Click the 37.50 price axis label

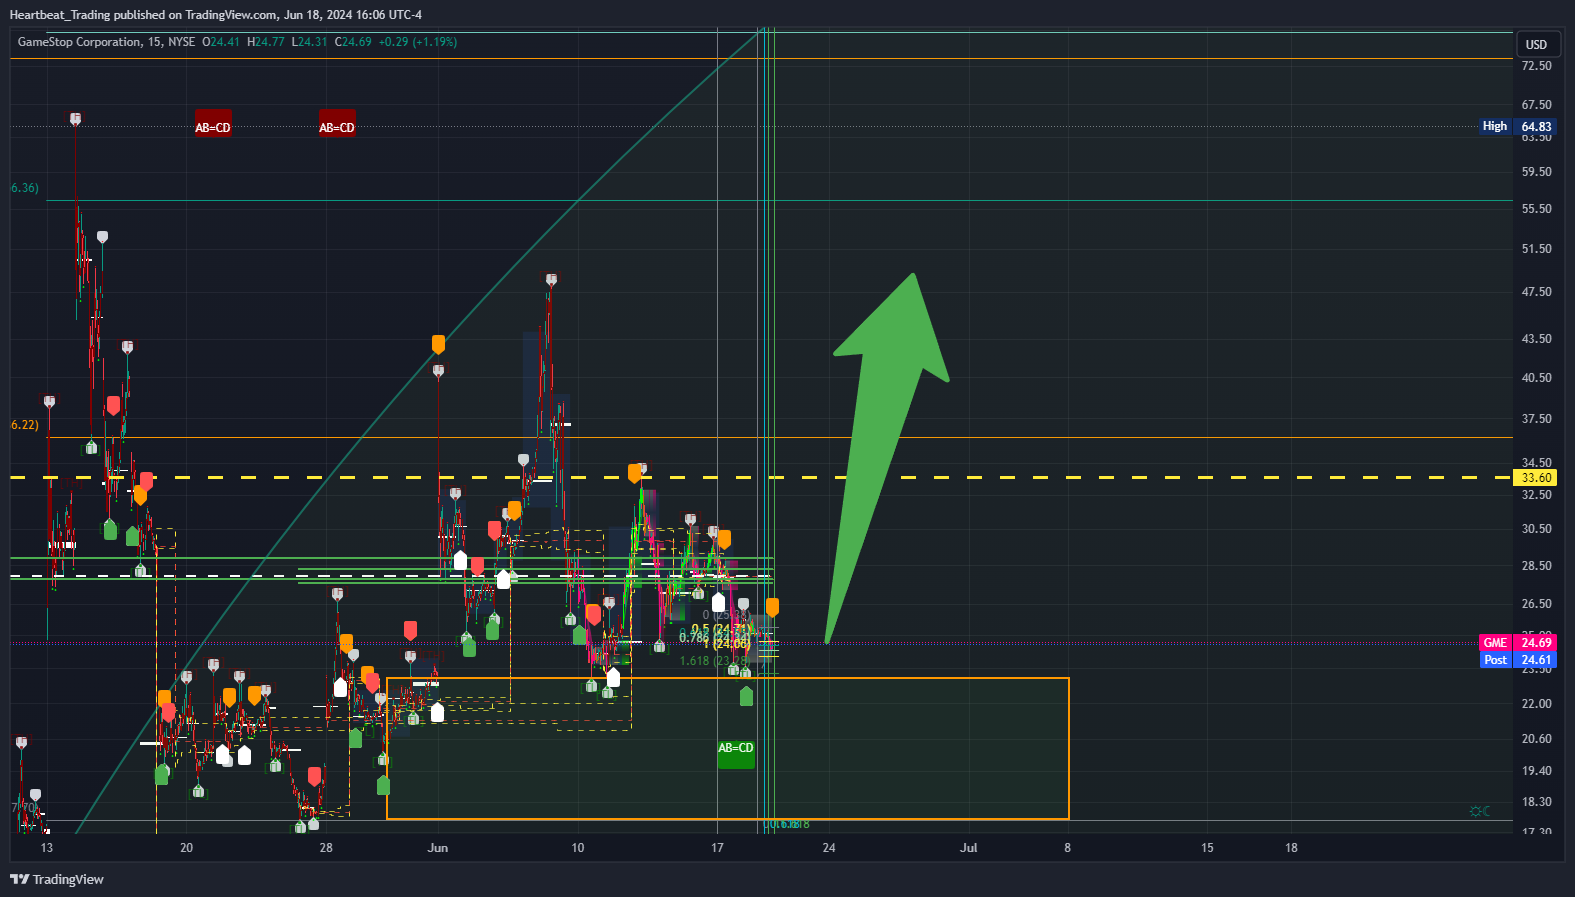tap(1536, 419)
